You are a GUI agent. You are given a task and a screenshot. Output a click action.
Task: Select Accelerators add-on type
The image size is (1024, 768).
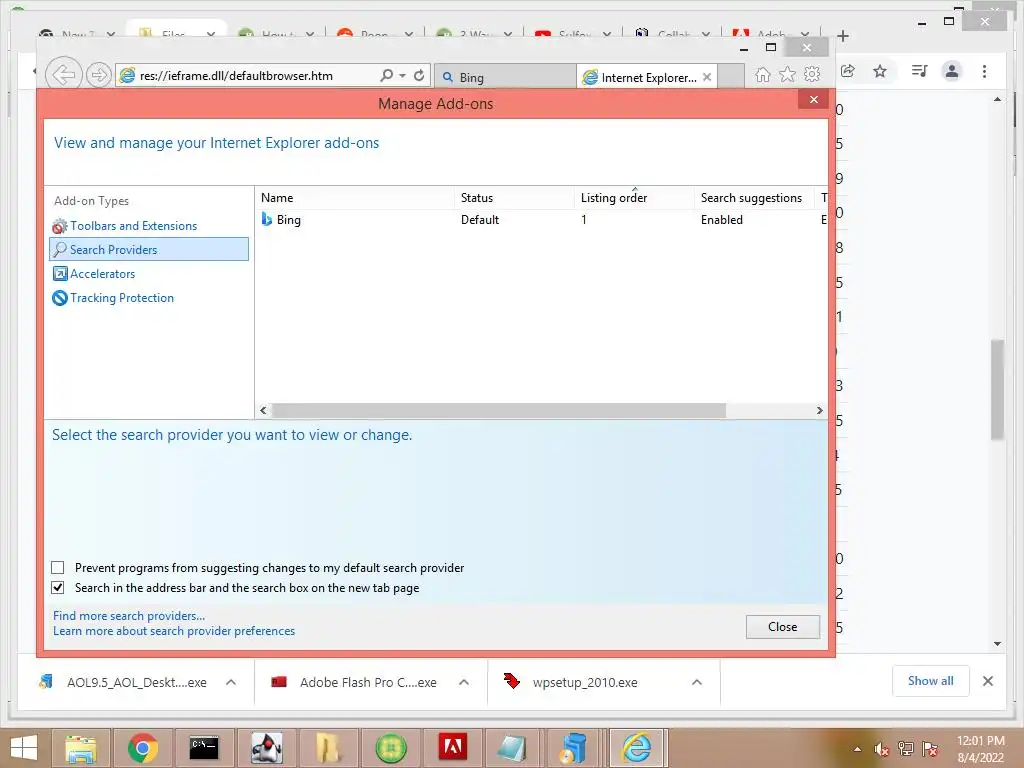pos(103,274)
